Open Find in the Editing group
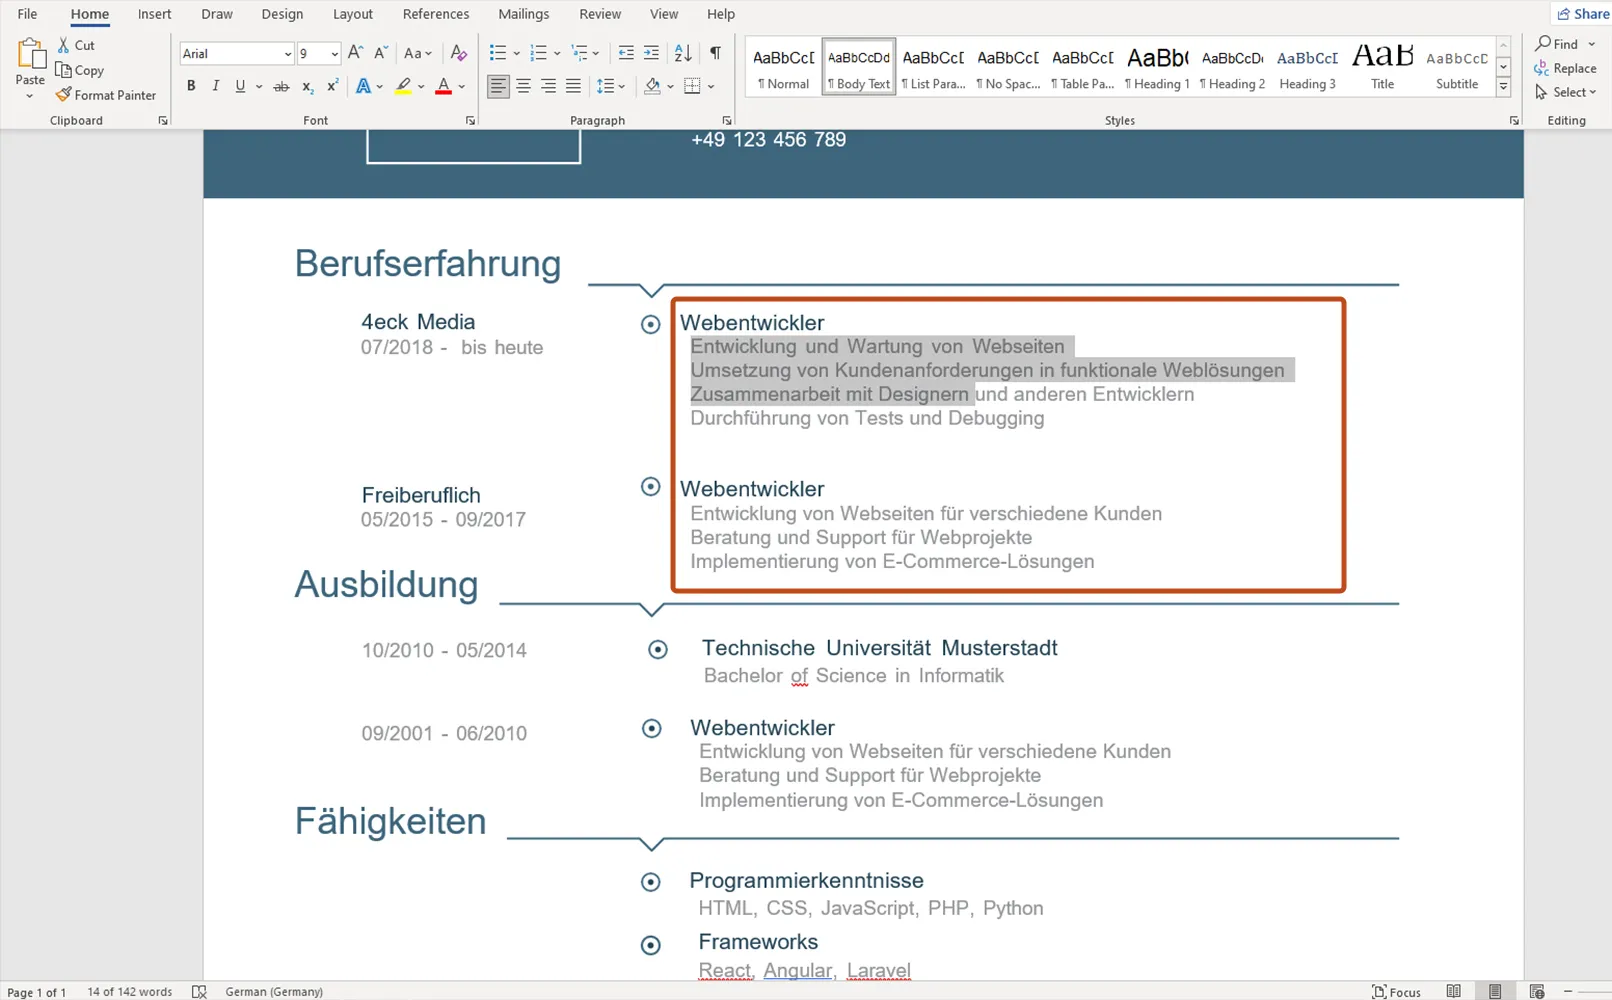Viewport: 1612px width, 1000px height. [1557, 44]
